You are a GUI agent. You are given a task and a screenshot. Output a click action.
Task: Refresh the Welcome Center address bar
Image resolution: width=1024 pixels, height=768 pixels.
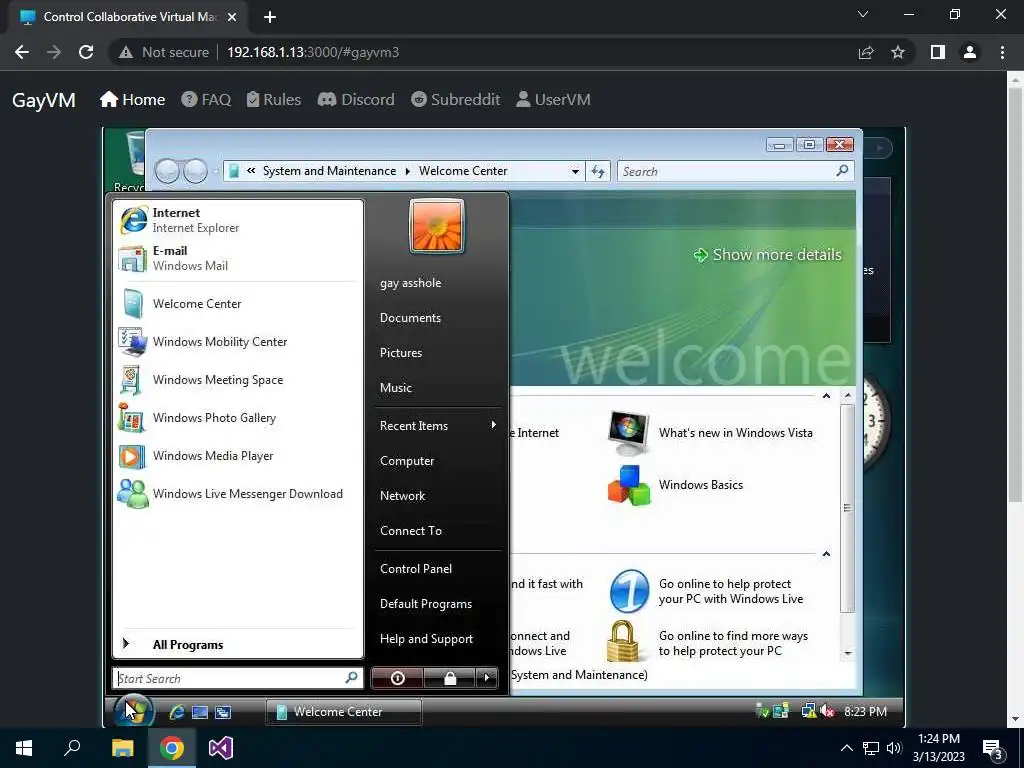598,172
